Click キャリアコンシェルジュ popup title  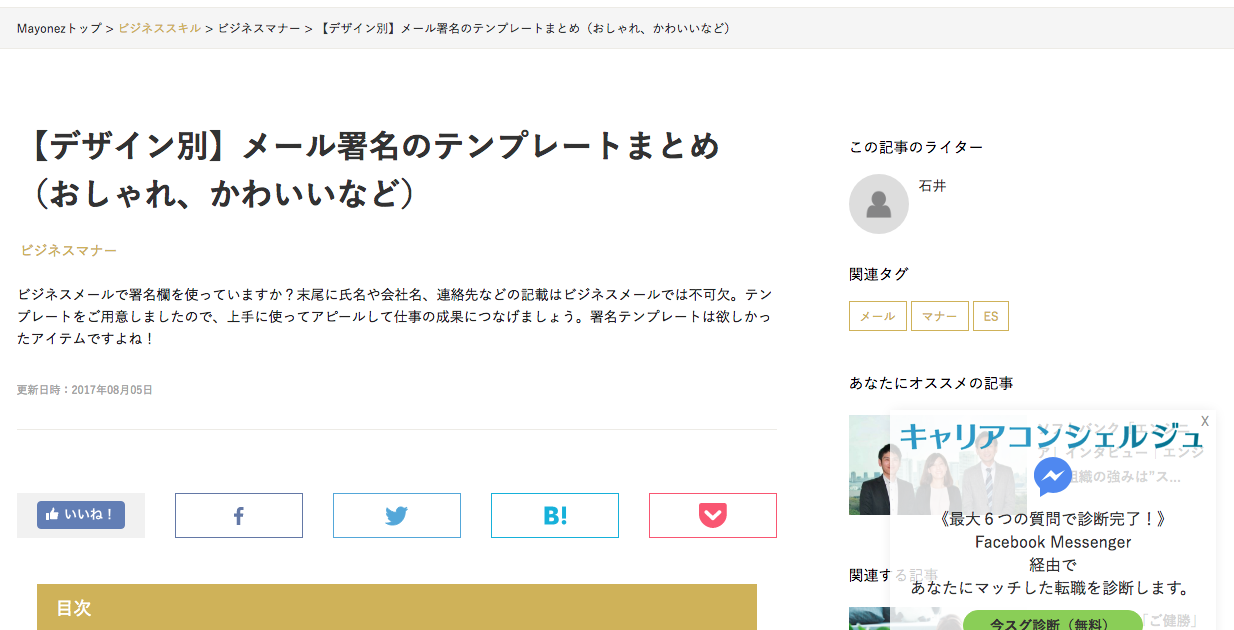(x=1051, y=437)
